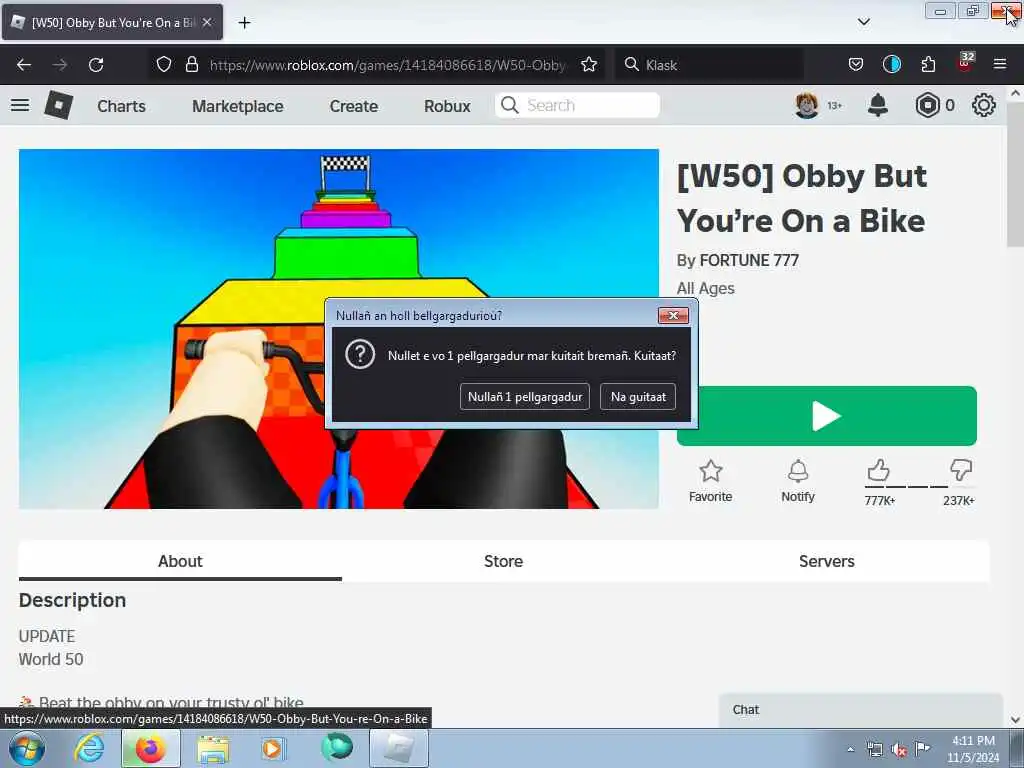Screen dimensions: 1024x768
Task: Open the avatar profile picture
Action: click(807, 105)
